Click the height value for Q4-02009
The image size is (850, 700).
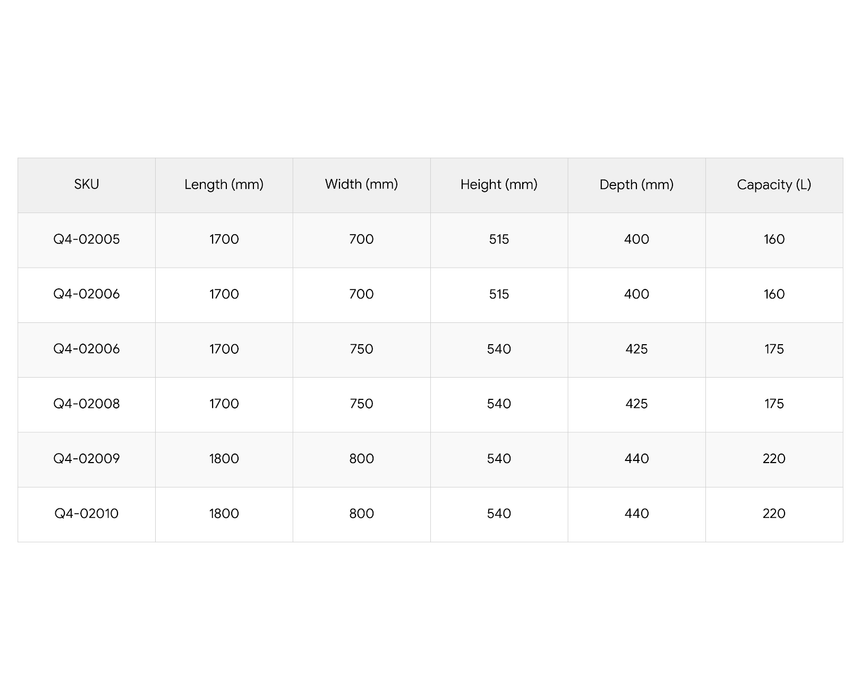click(x=499, y=459)
